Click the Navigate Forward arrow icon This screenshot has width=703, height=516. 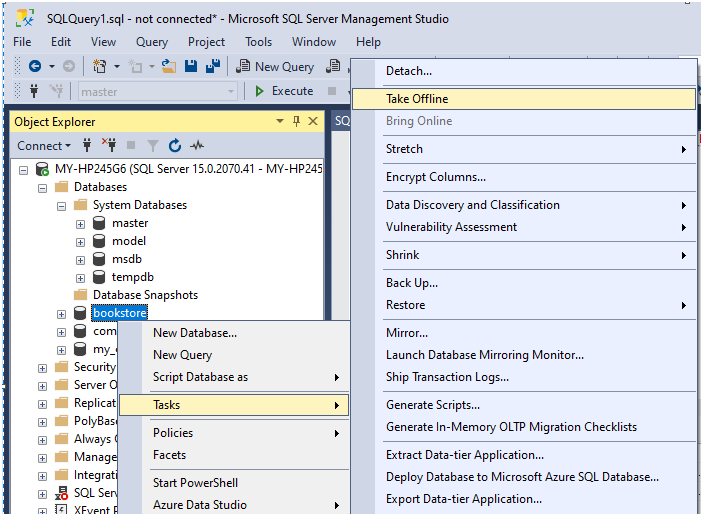(69, 66)
